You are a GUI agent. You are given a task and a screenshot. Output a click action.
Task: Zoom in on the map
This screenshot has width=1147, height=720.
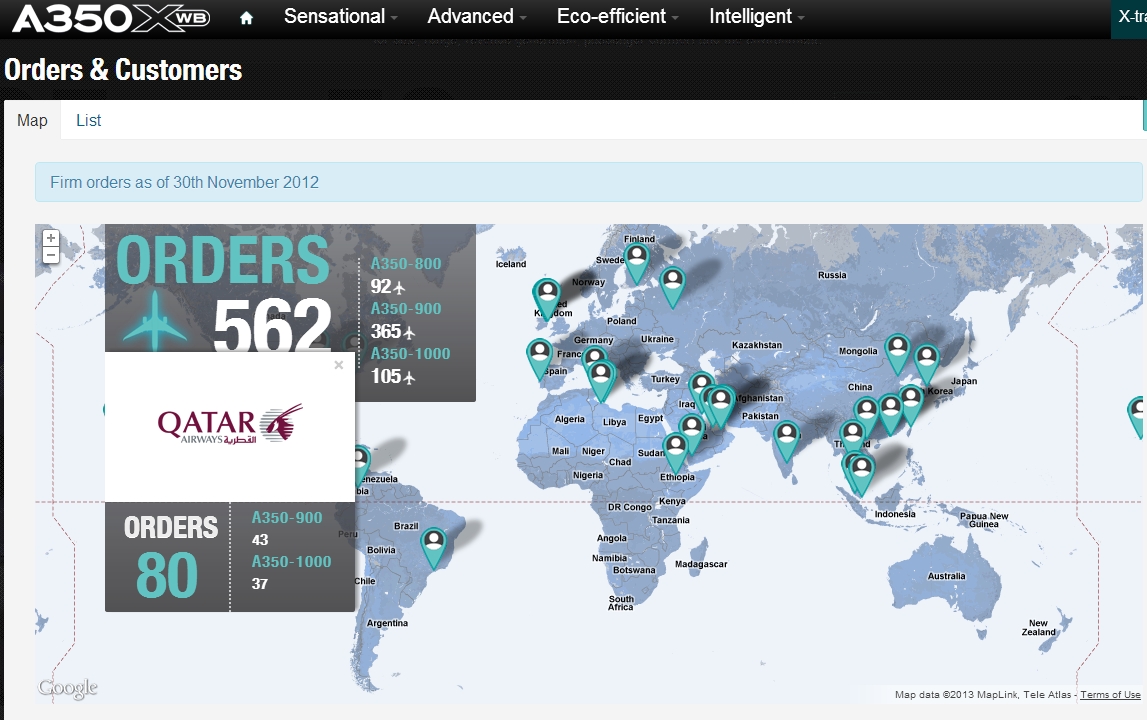point(50,238)
